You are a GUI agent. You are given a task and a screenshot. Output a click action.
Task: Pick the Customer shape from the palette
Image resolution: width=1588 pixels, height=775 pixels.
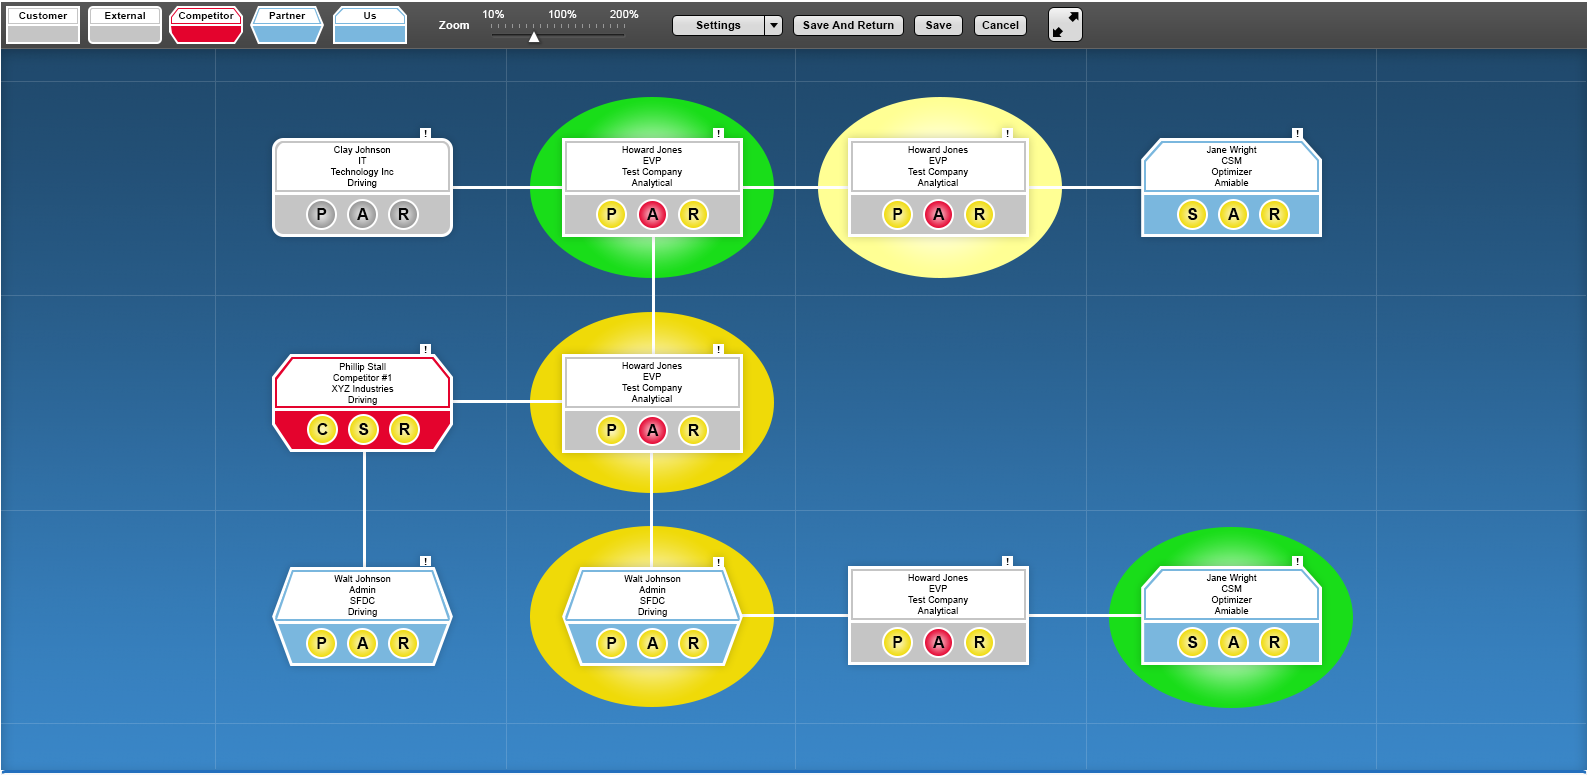[x=43, y=25]
